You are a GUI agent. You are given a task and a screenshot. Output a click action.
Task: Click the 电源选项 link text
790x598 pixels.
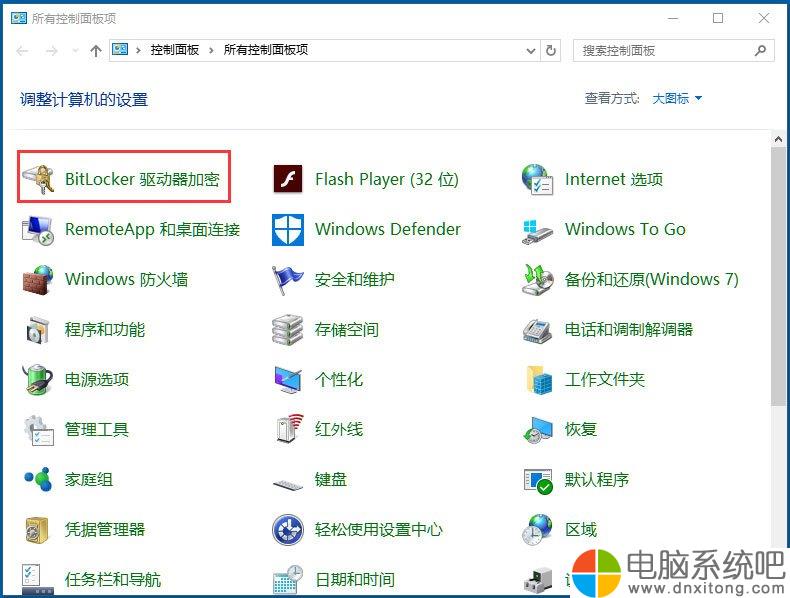pos(97,379)
